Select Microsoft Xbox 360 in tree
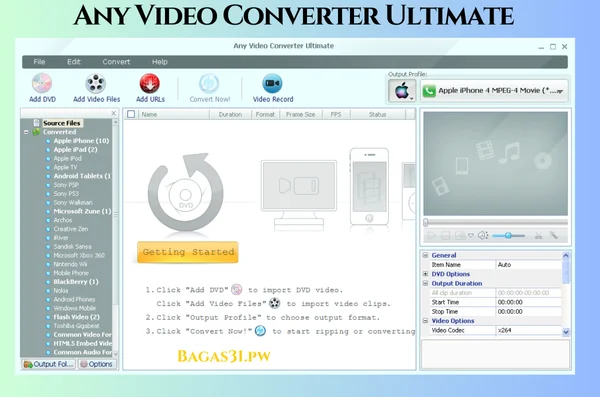Viewport: 600px width, 397px height. [79, 255]
